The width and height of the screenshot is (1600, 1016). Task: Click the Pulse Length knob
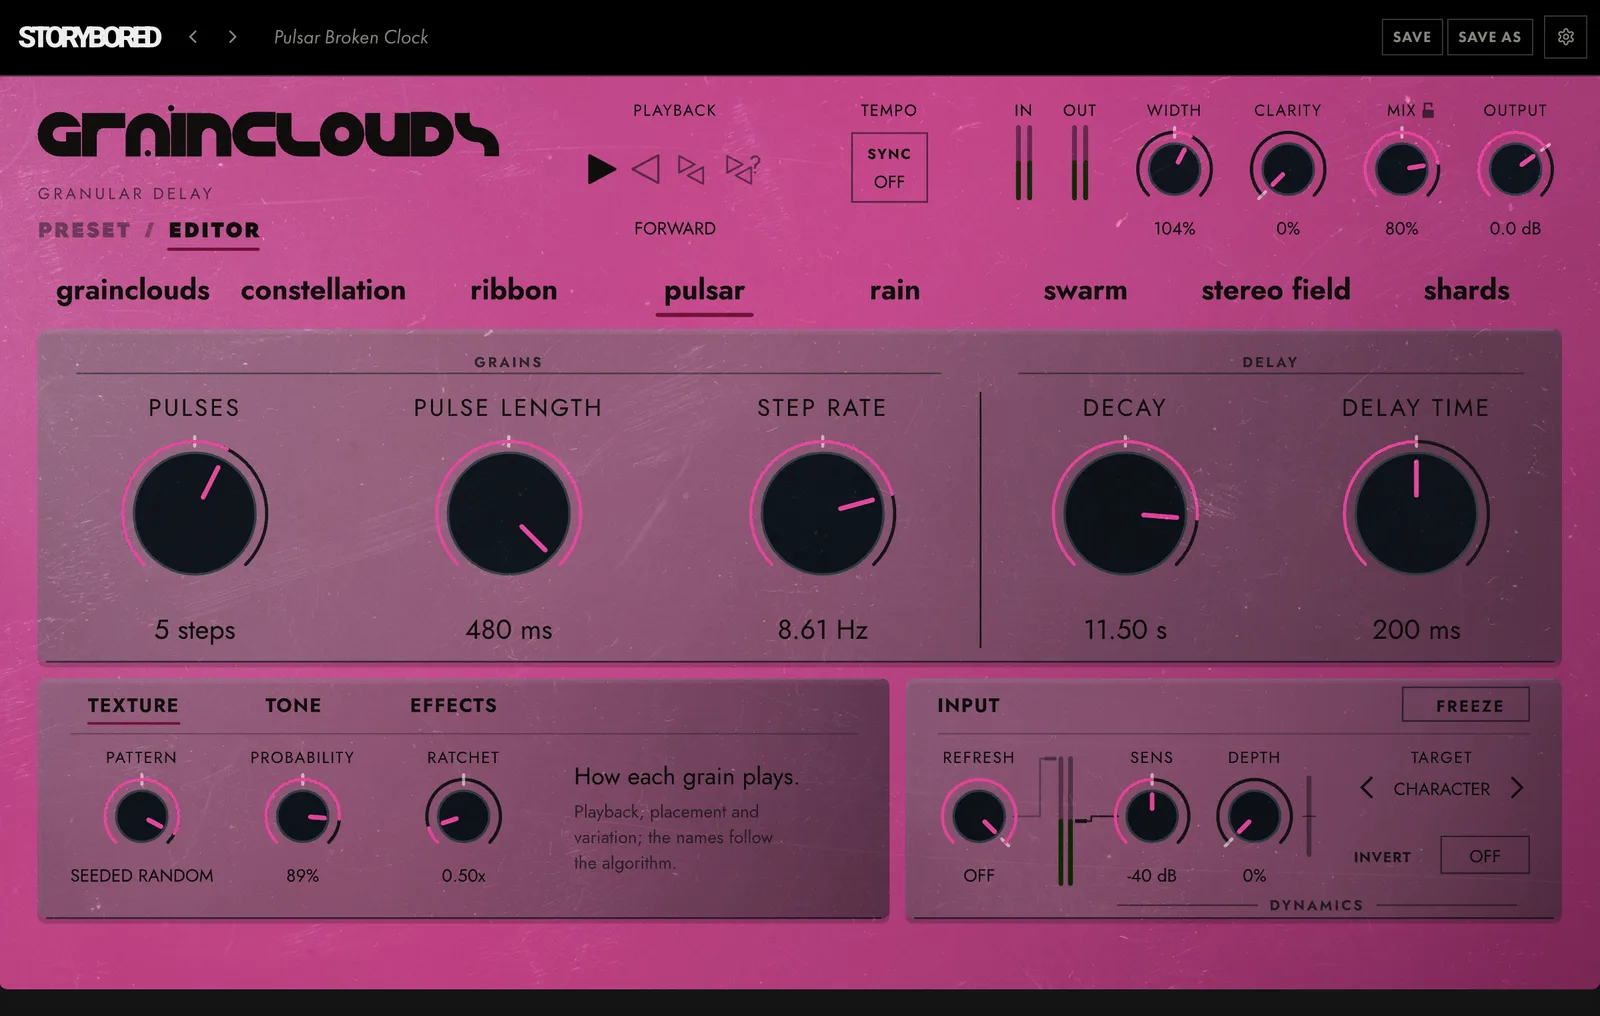coord(508,513)
